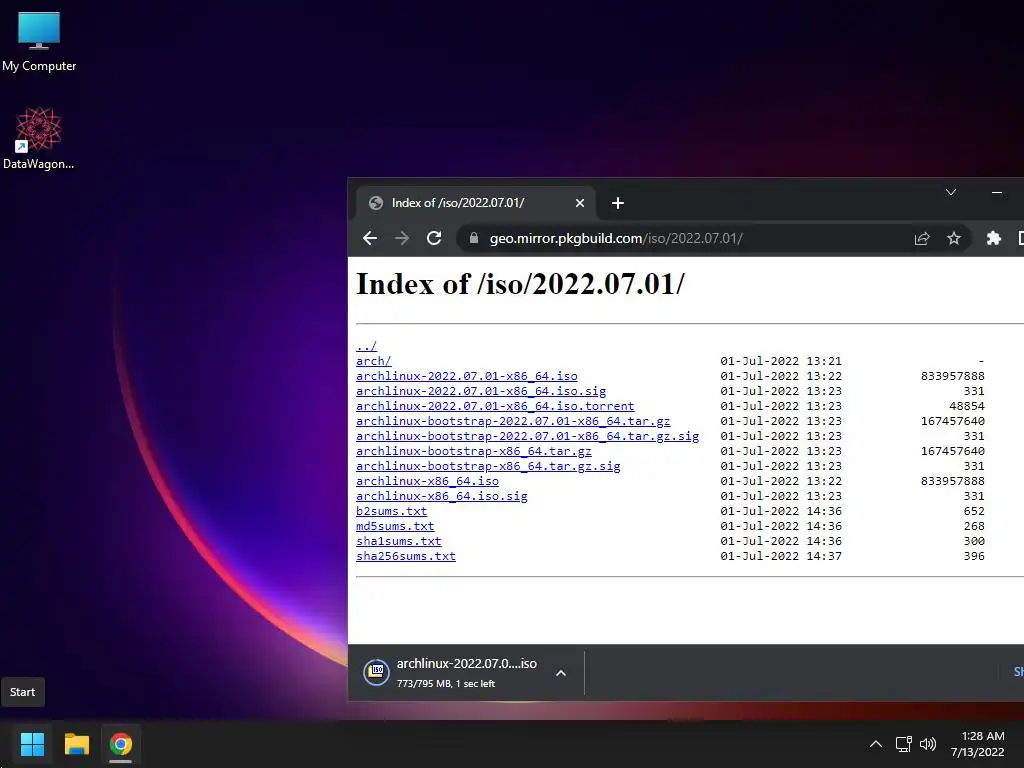Download archlinux-x86_64.iso
Image resolution: width=1024 pixels, height=768 pixels.
(427, 481)
